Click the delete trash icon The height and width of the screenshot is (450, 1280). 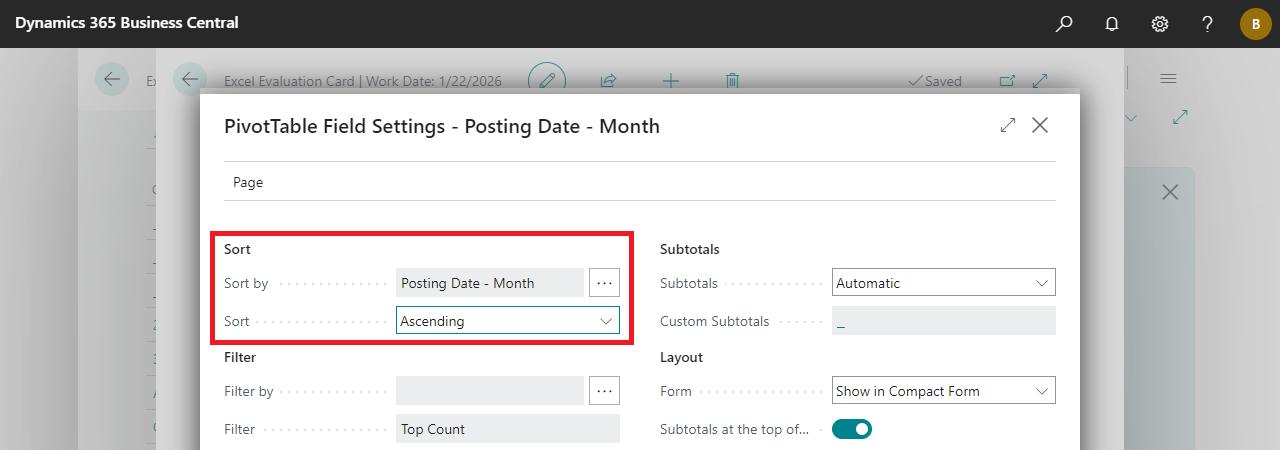tap(732, 81)
